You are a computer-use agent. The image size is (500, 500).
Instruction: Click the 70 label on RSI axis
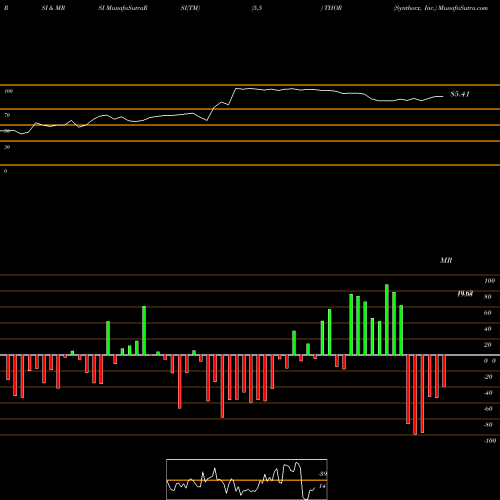pos(7,115)
